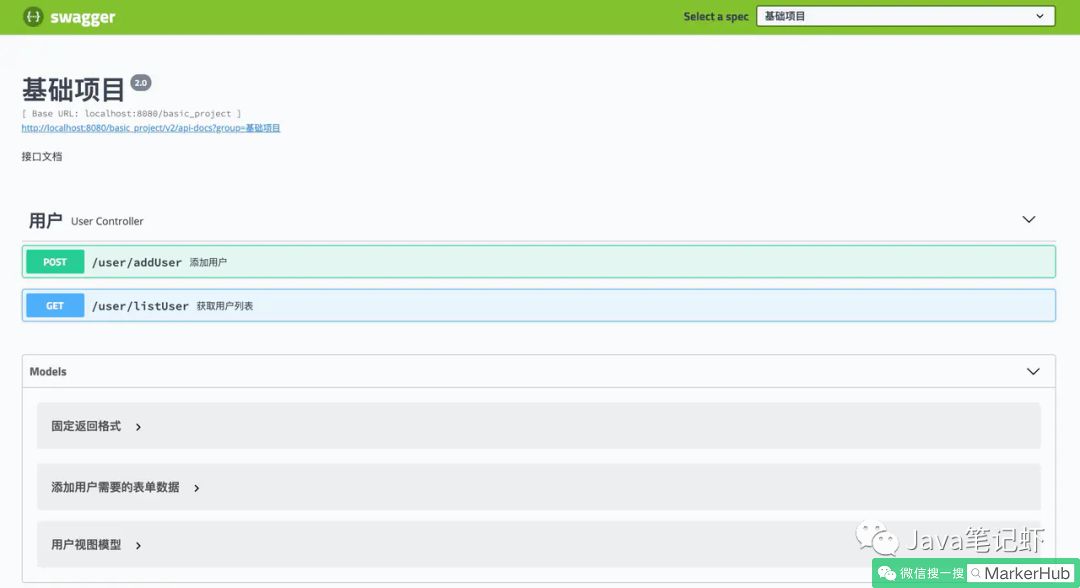
Task: Expand the POST /user/addUser operation
Action: pyautogui.click(x=539, y=262)
